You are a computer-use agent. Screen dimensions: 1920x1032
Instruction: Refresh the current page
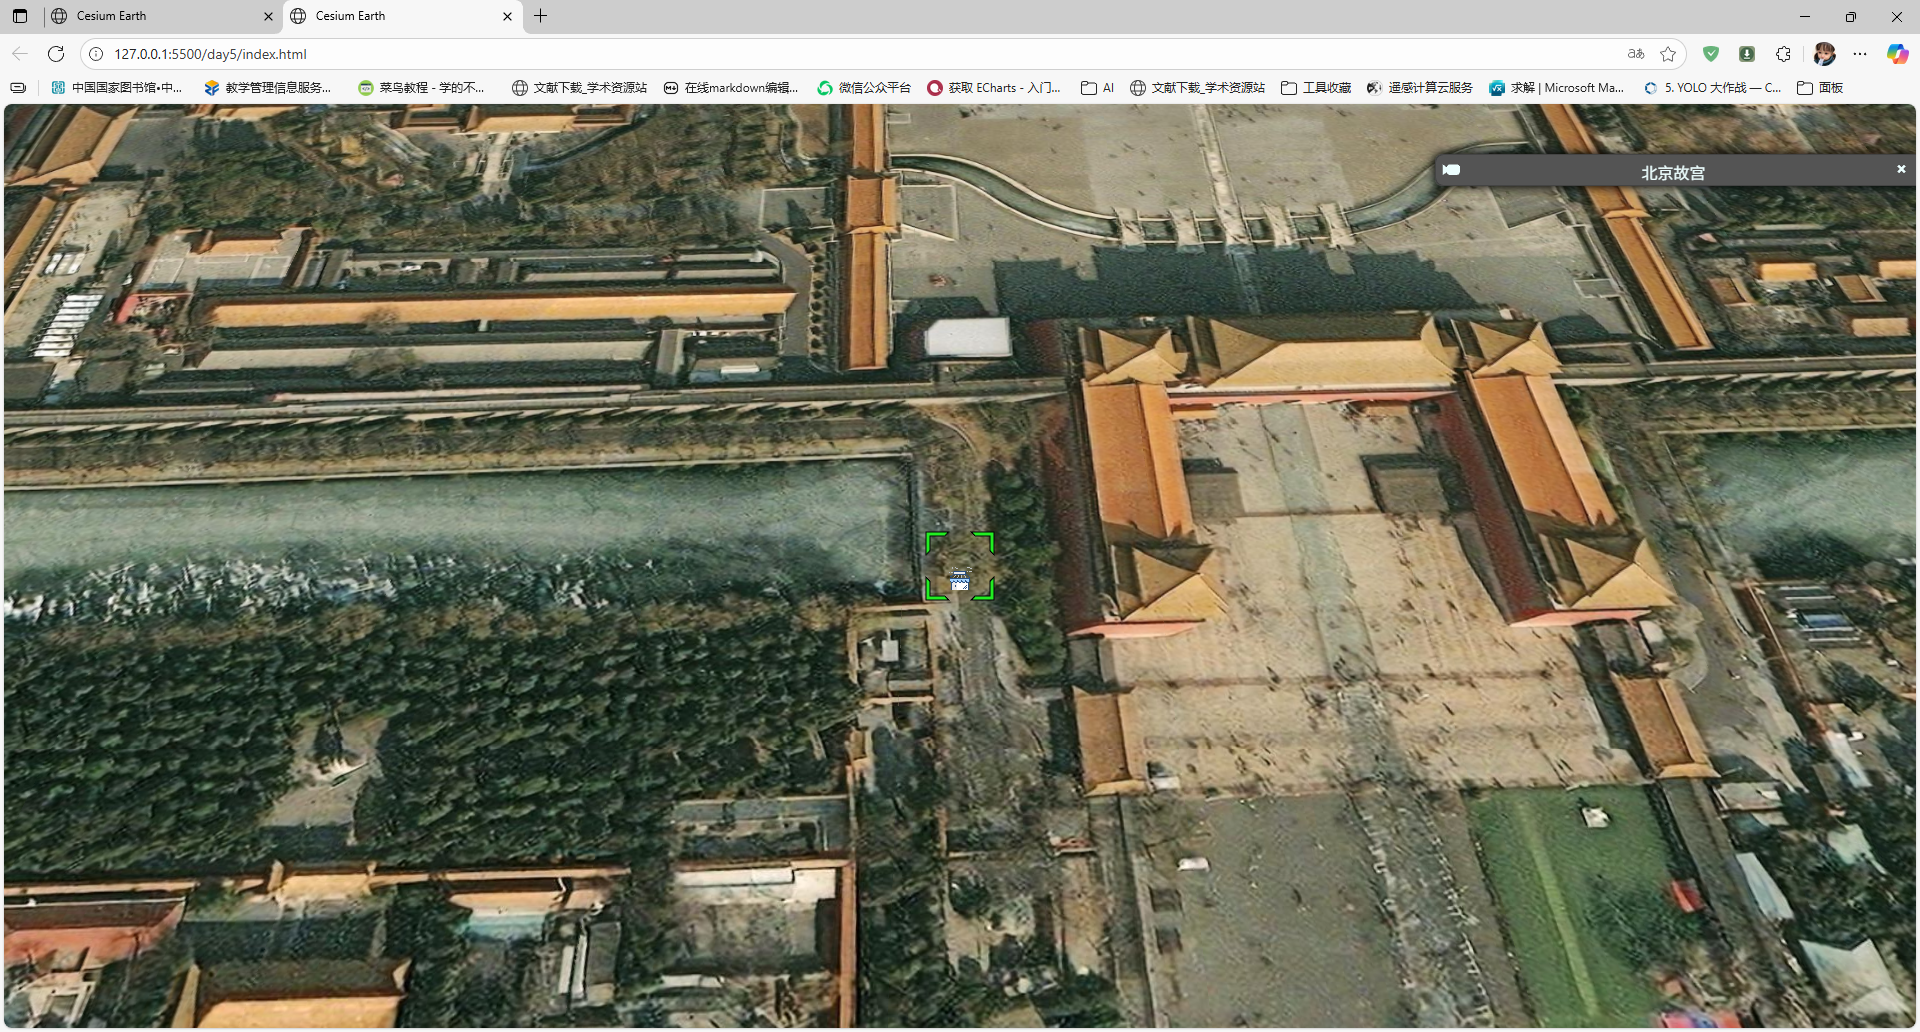56,54
